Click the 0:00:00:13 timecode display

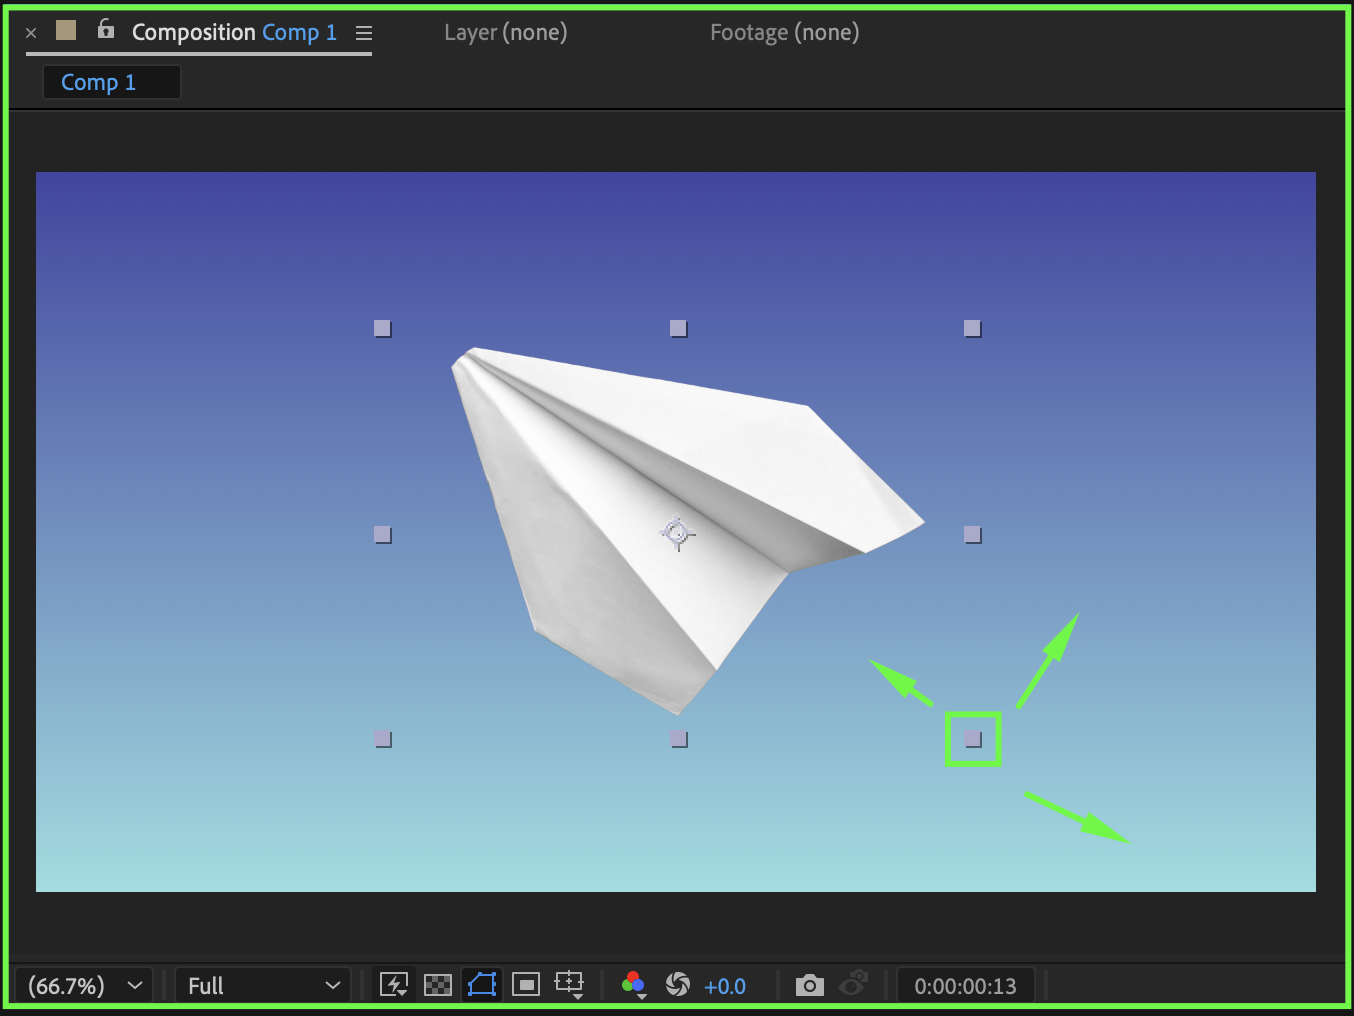[x=965, y=986]
